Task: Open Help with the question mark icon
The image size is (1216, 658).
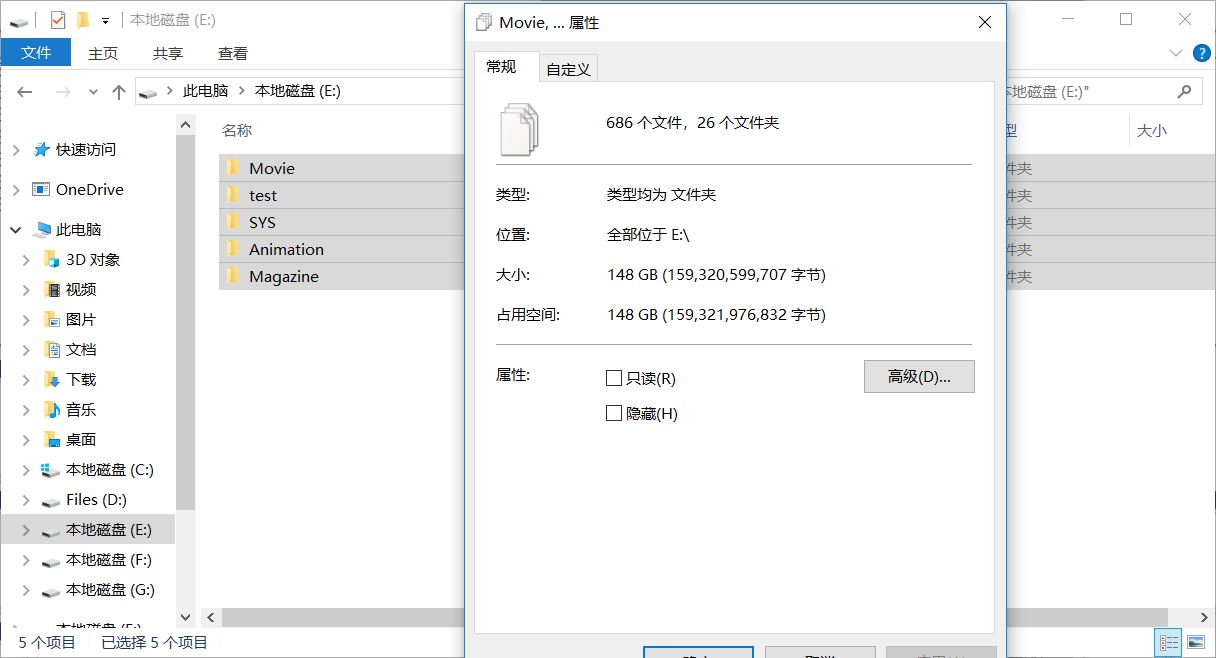Action: 1200,53
